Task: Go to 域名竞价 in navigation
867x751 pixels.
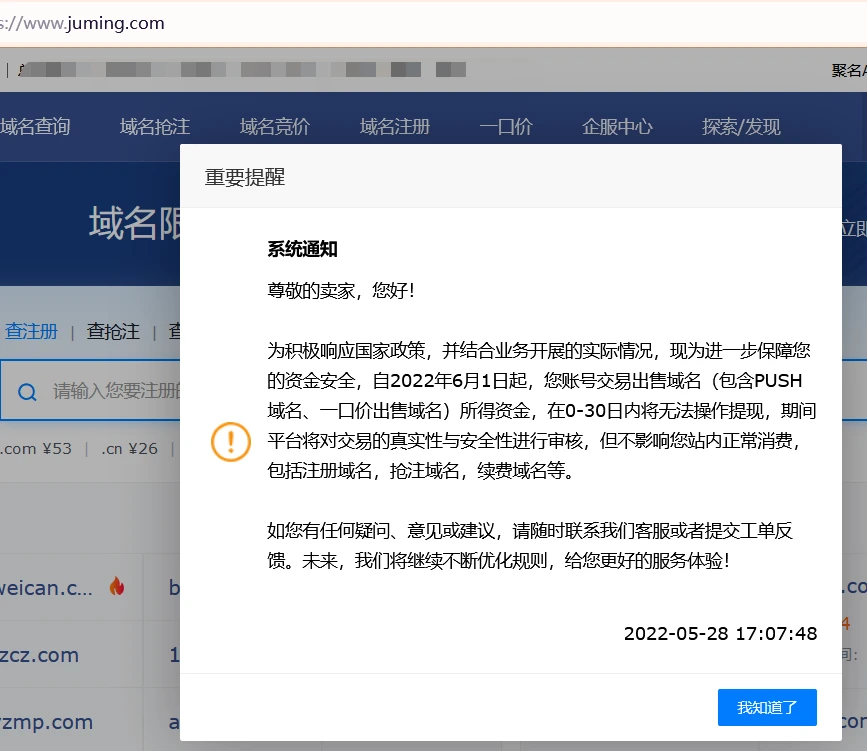Action: [274, 127]
